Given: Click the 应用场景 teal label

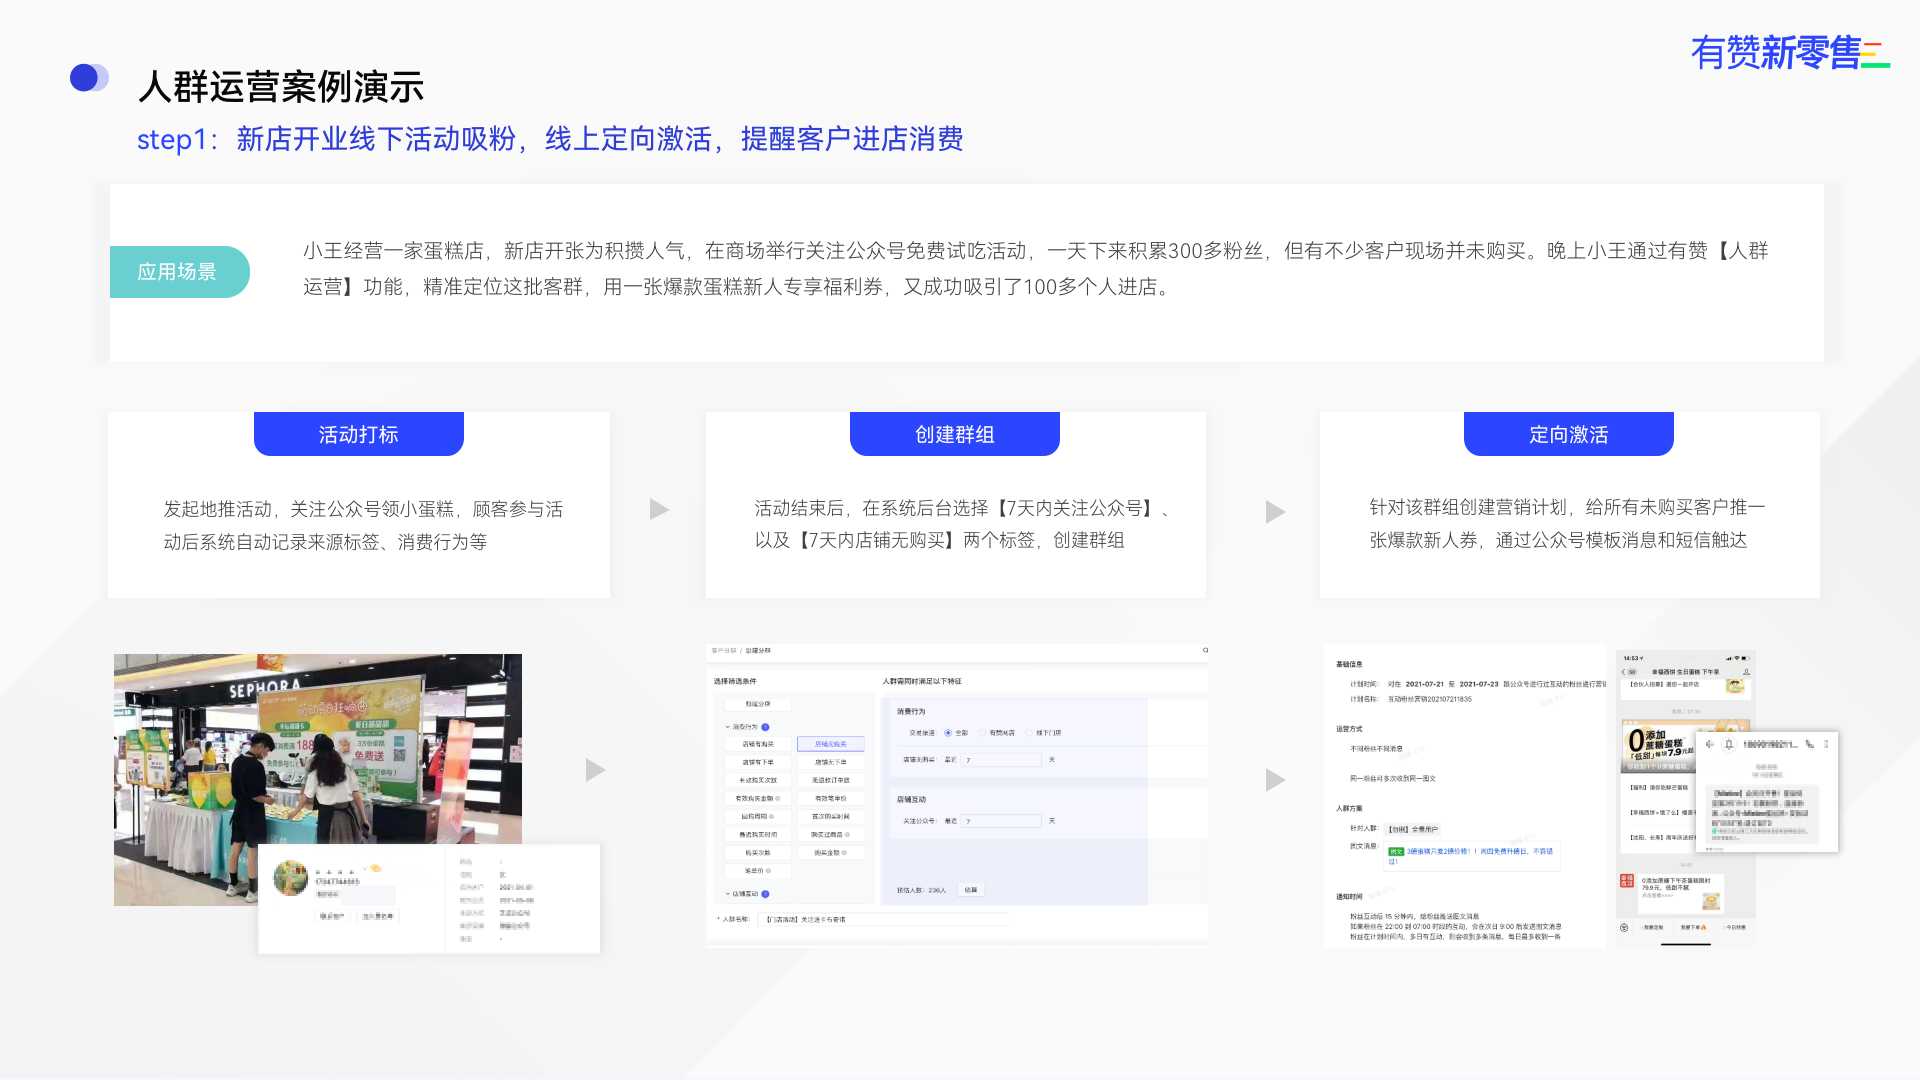Looking at the screenshot, I should (x=179, y=272).
